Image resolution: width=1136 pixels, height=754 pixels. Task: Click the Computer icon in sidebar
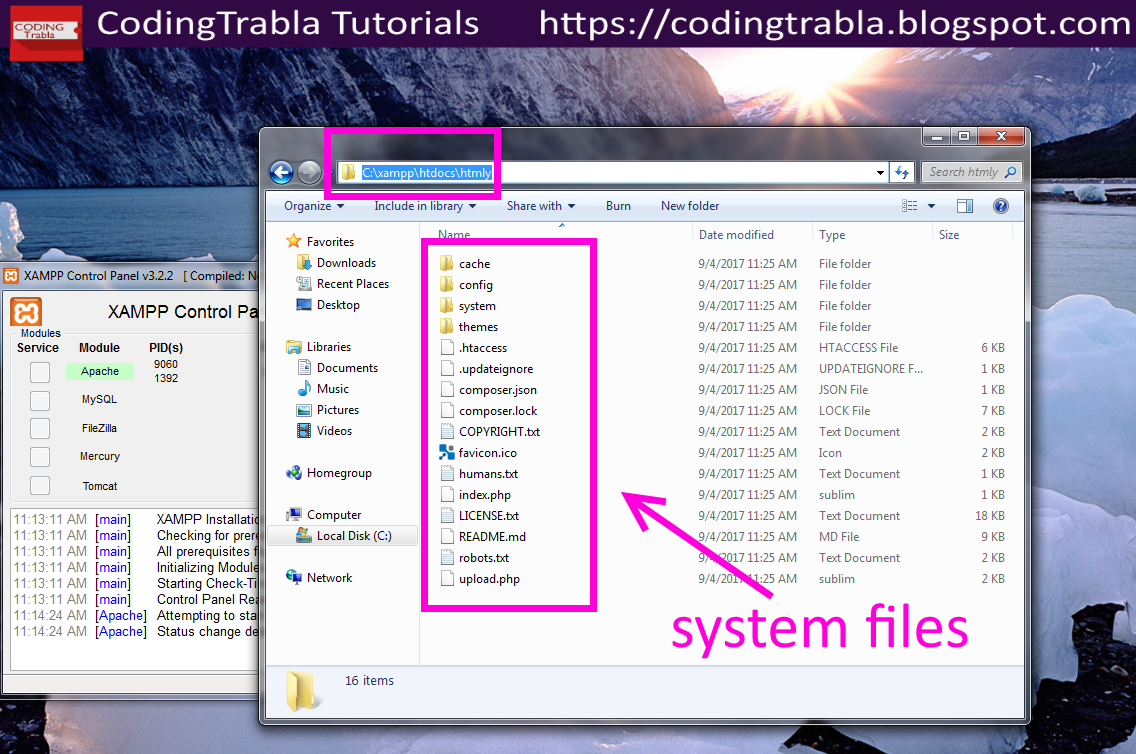(x=293, y=515)
